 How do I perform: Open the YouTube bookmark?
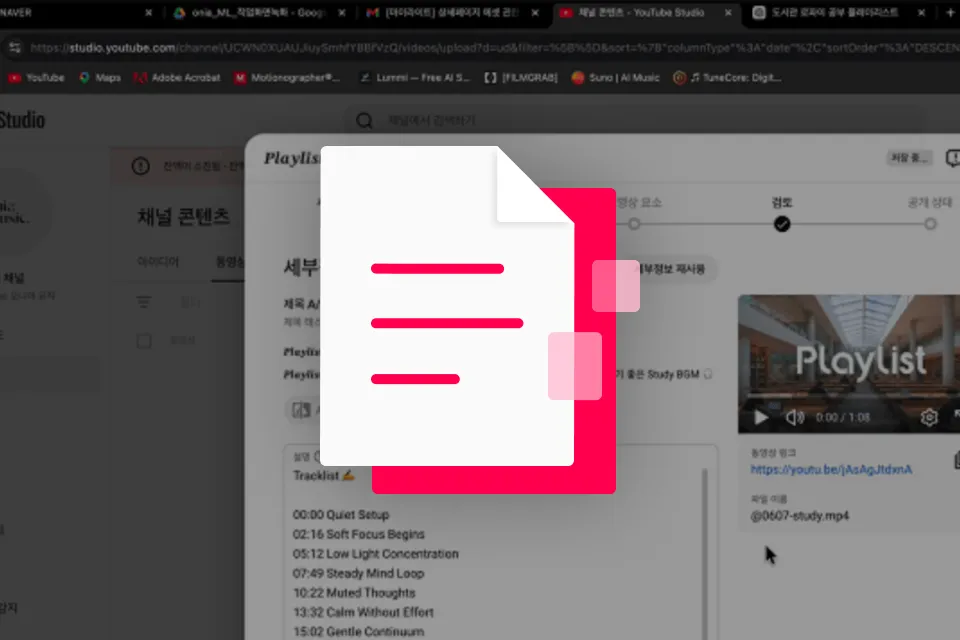[x=36, y=78]
